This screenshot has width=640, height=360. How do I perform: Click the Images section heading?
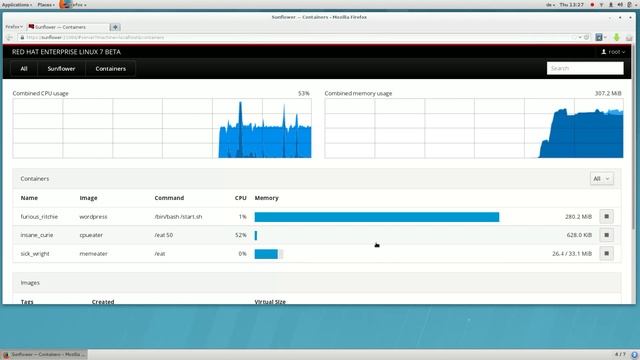click(x=30, y=282)
